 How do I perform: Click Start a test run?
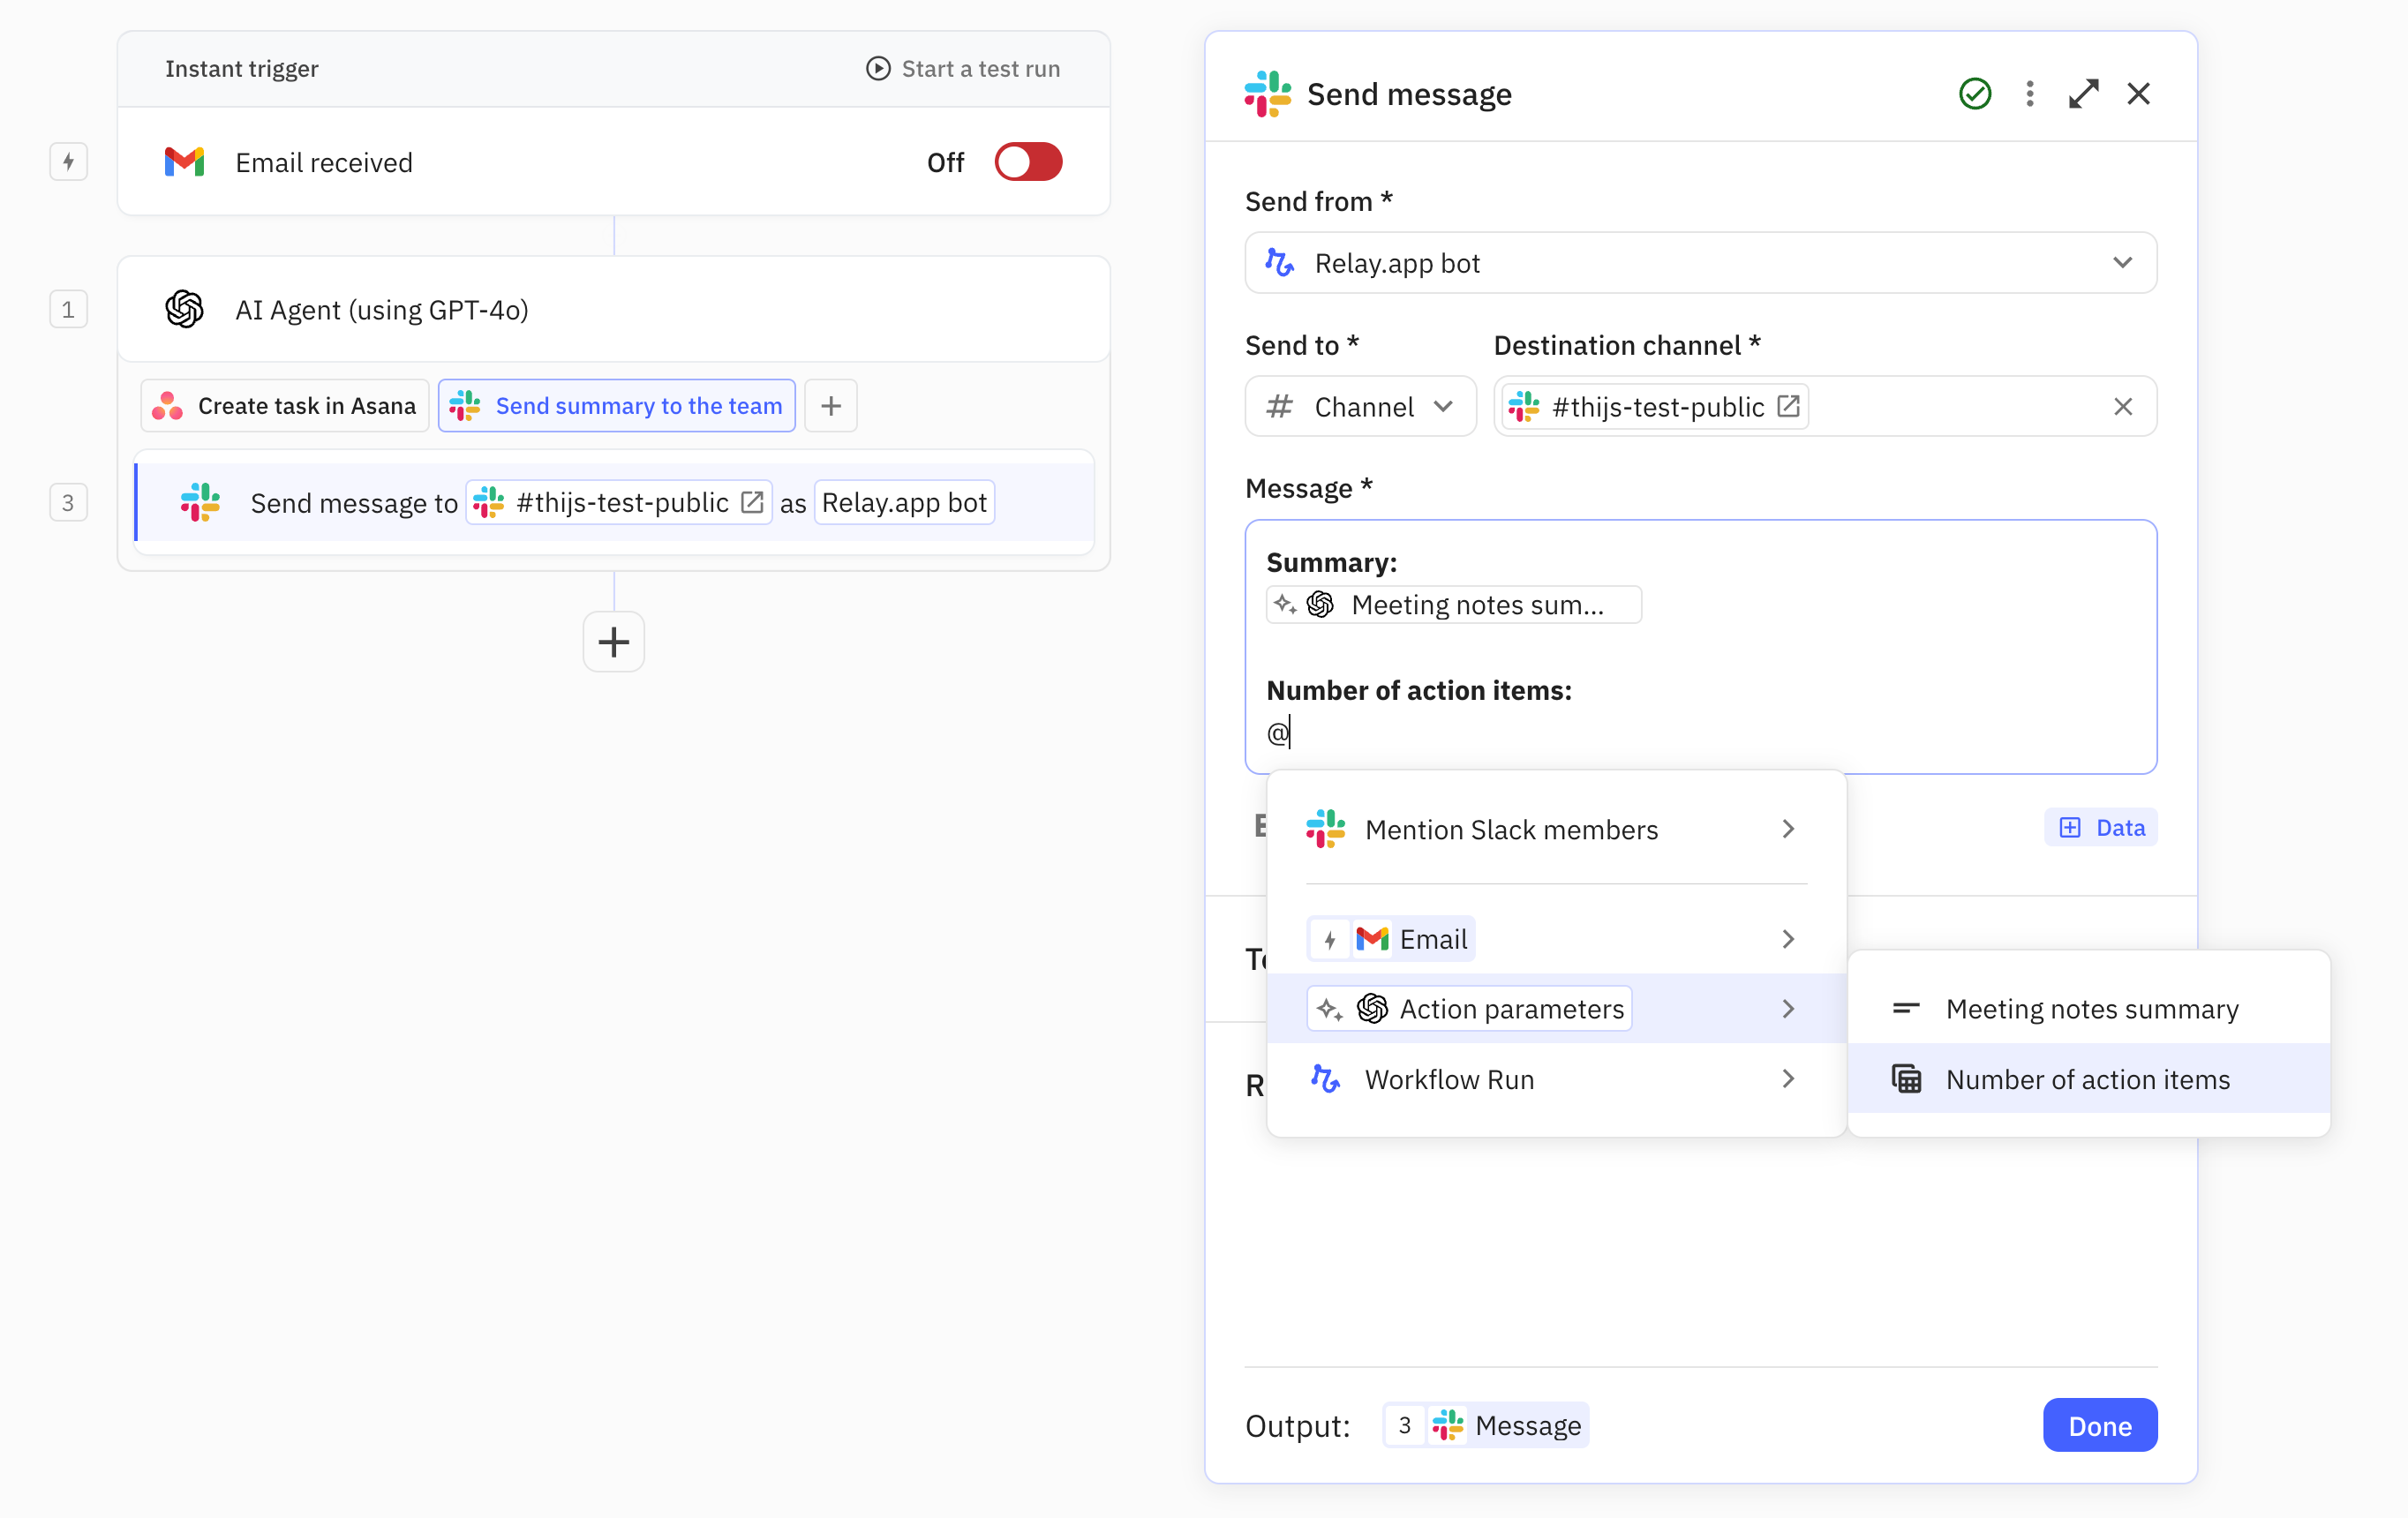click(x=962, y=68)
